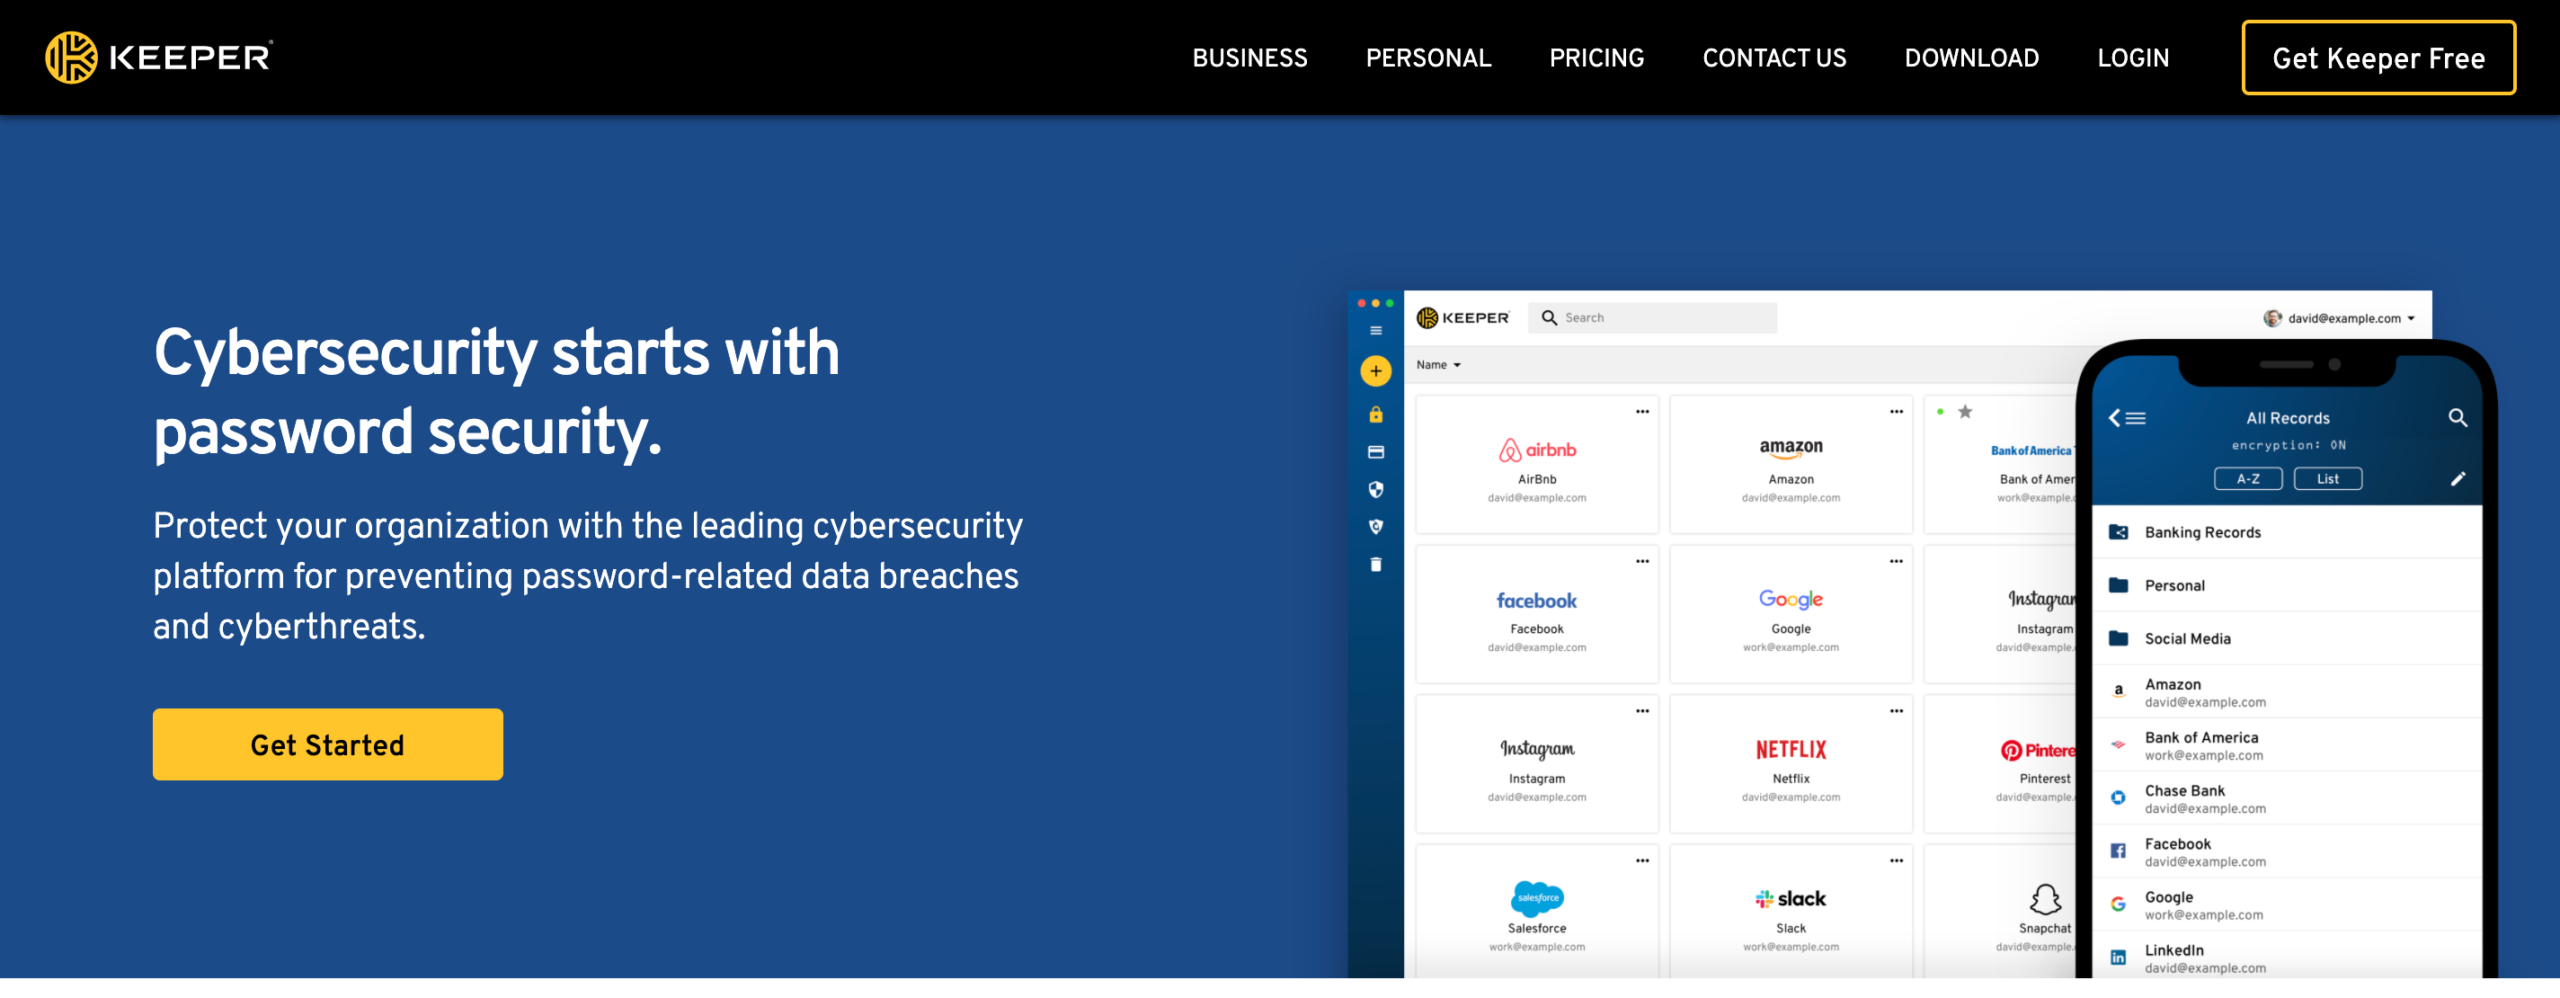Click the trash icon in the sidebar
This screenshot has height=998, width=2560.
(x=1376, y=564)
